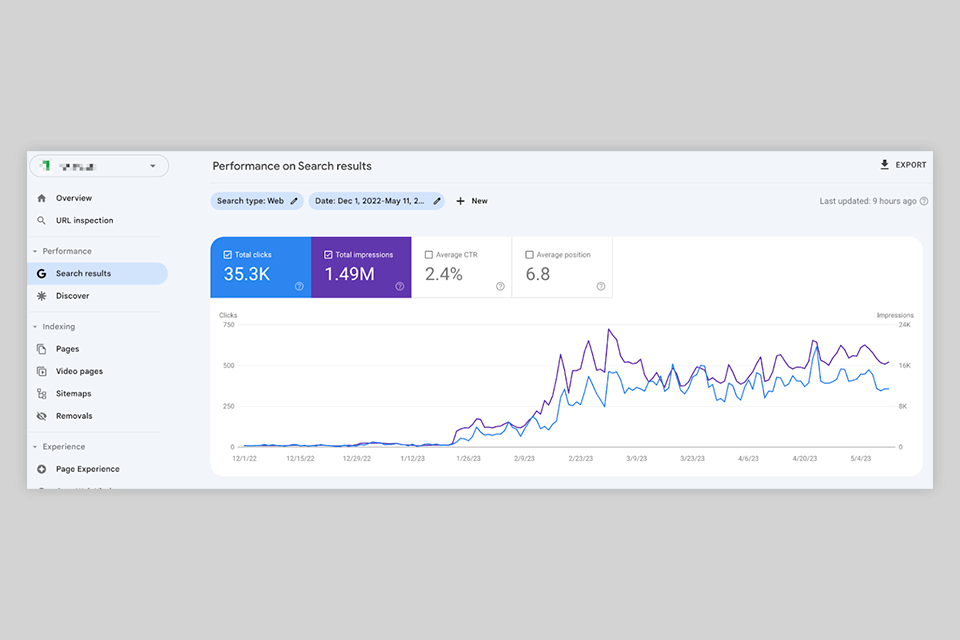This screenshot has height=640, width=960.
Task: Click the pencil icon on Search type filter
Action: tap(294, 201)
